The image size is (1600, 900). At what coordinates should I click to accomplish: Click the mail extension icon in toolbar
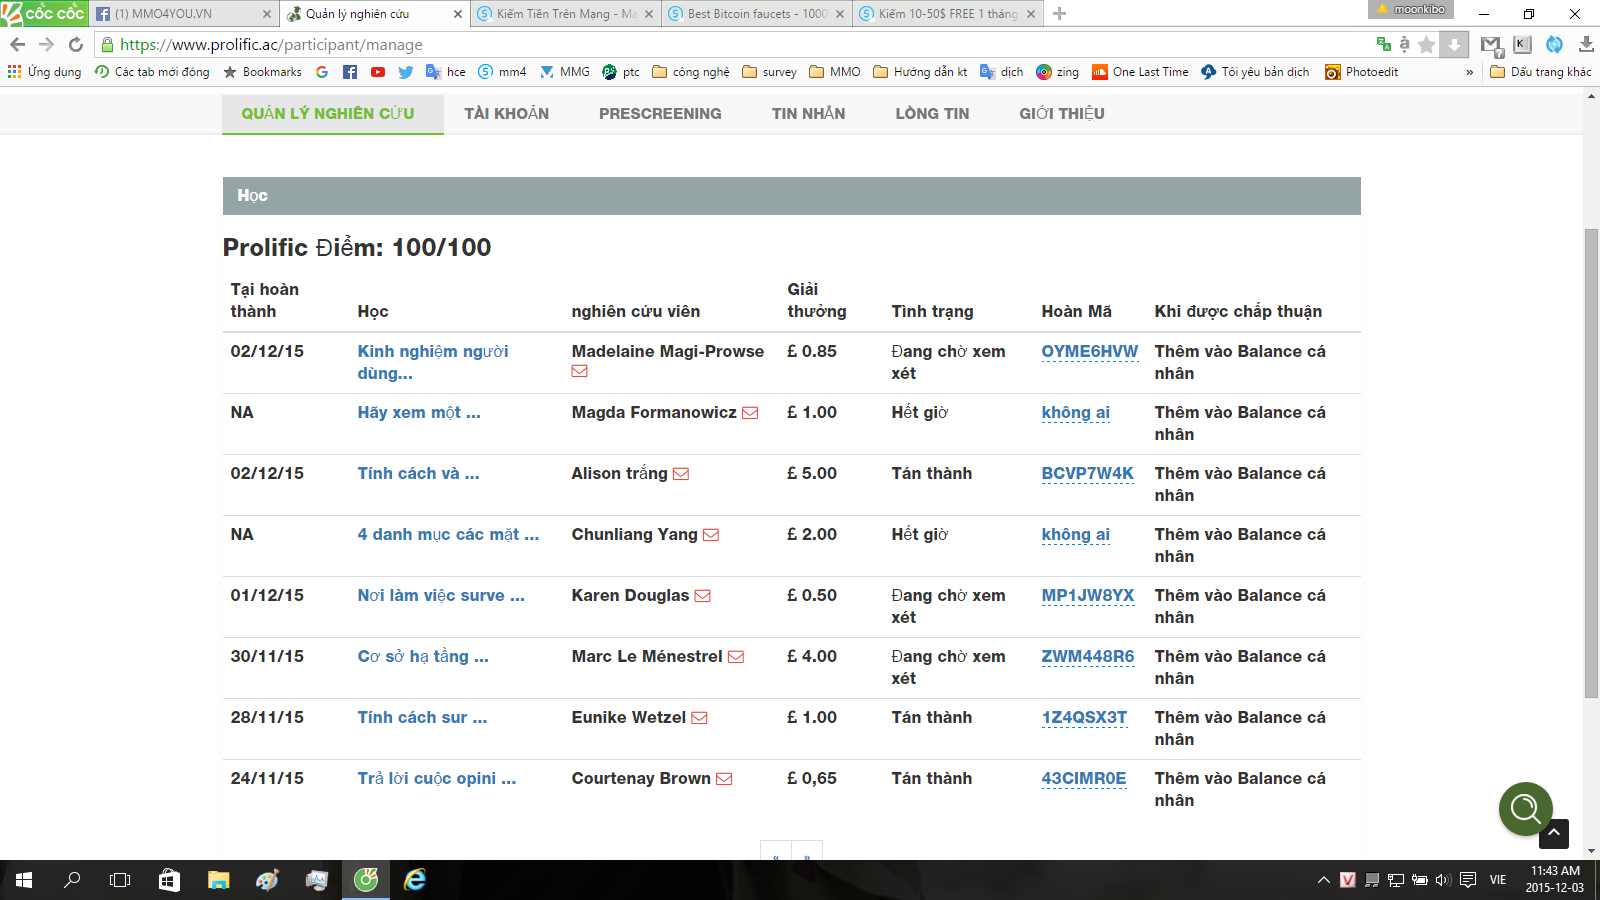point(1491,44)
